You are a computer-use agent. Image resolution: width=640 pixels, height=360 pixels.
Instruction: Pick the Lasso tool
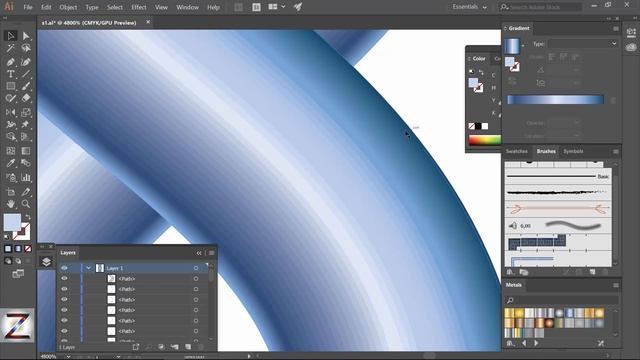[x=26, y=49]
